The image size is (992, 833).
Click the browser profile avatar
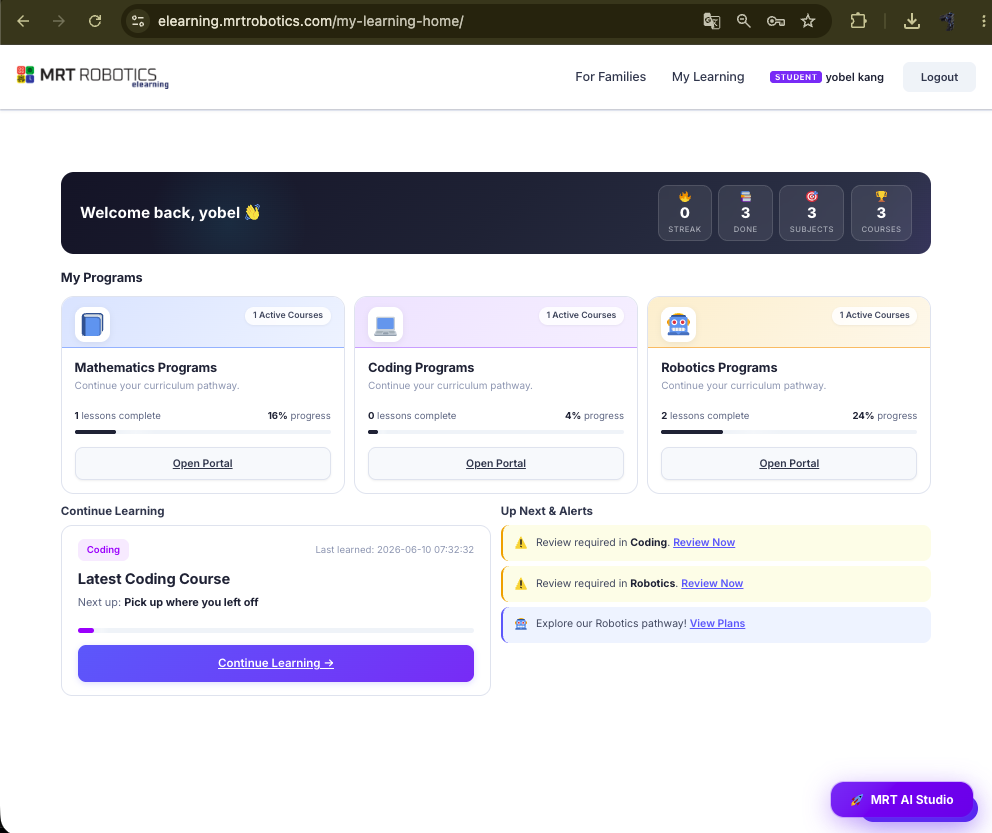[x=948, y=21]
